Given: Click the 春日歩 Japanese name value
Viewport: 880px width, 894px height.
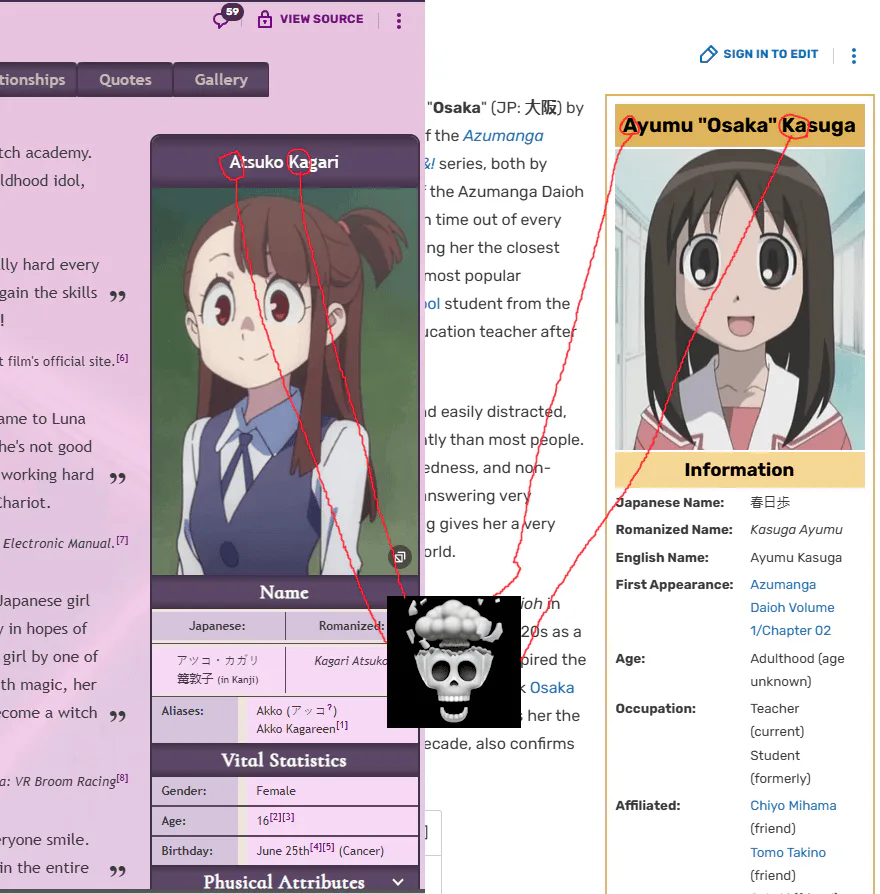Looking at the screenshot, I should [x=770, y=502].
